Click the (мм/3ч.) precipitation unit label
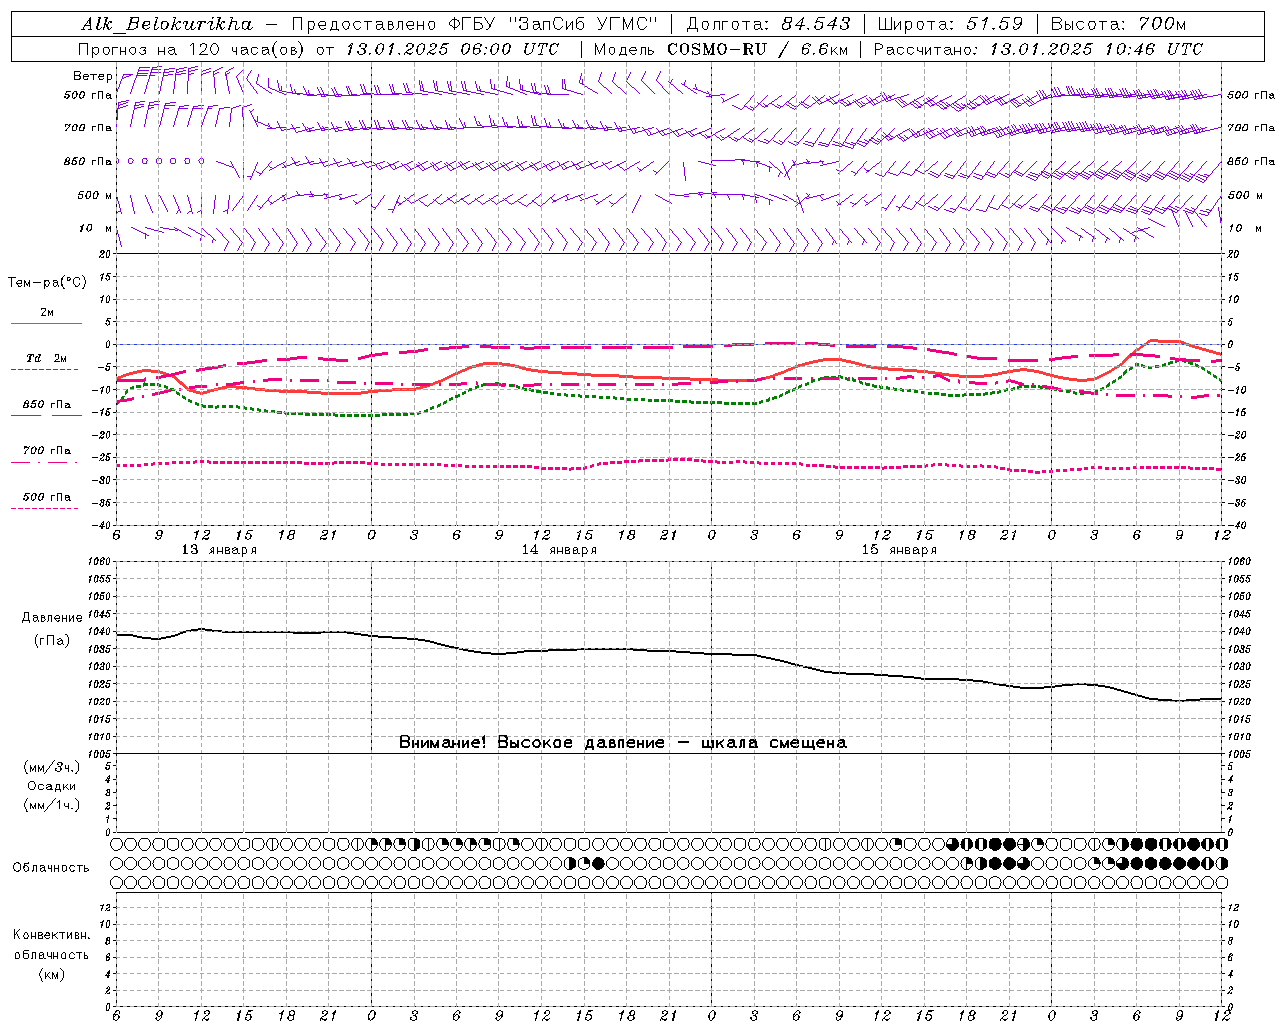The width and height of the screenshot is (1280, 1024). pyautogui.click(x=52, y=767)
